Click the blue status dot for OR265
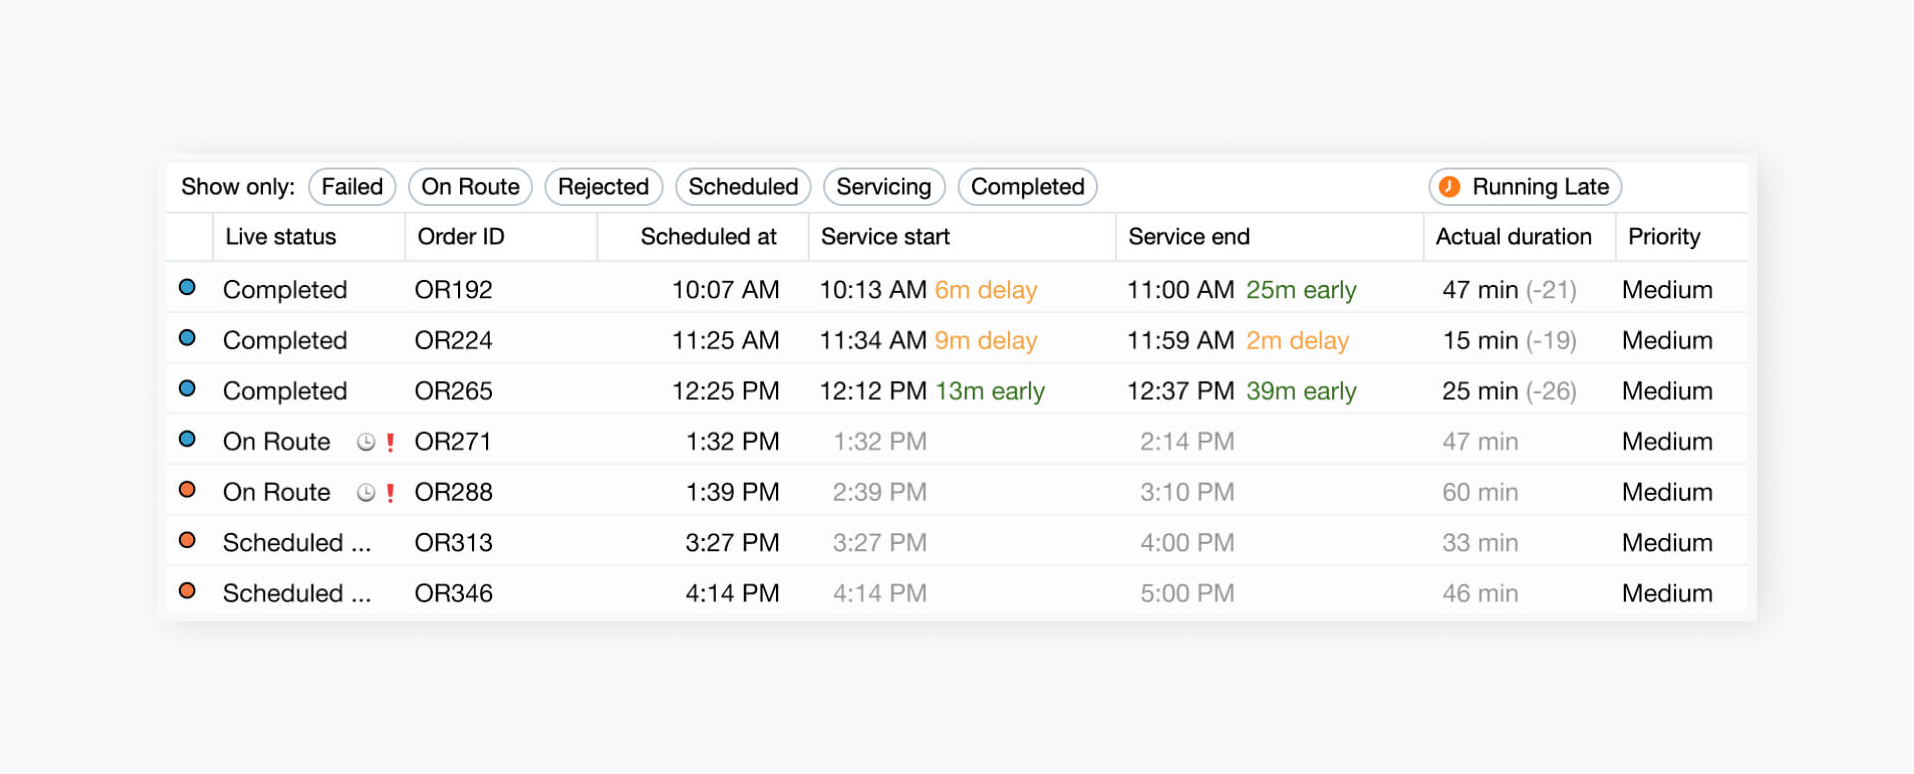The width and height of the screenshot is (1914, 774). [187, 389]
